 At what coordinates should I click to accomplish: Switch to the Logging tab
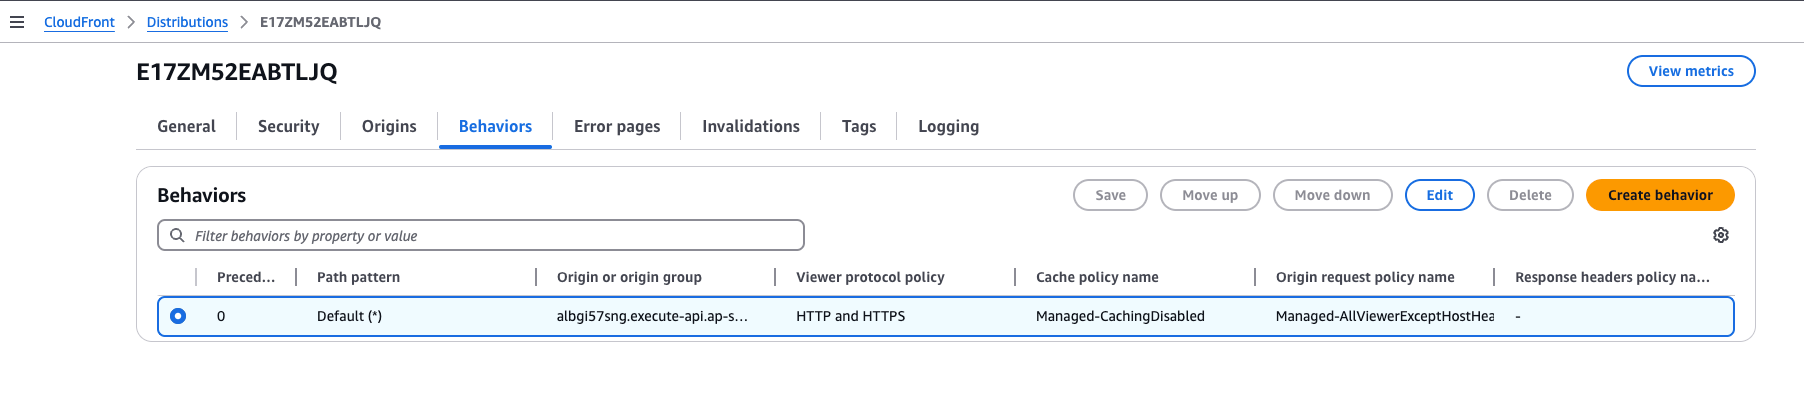(948, 126)
